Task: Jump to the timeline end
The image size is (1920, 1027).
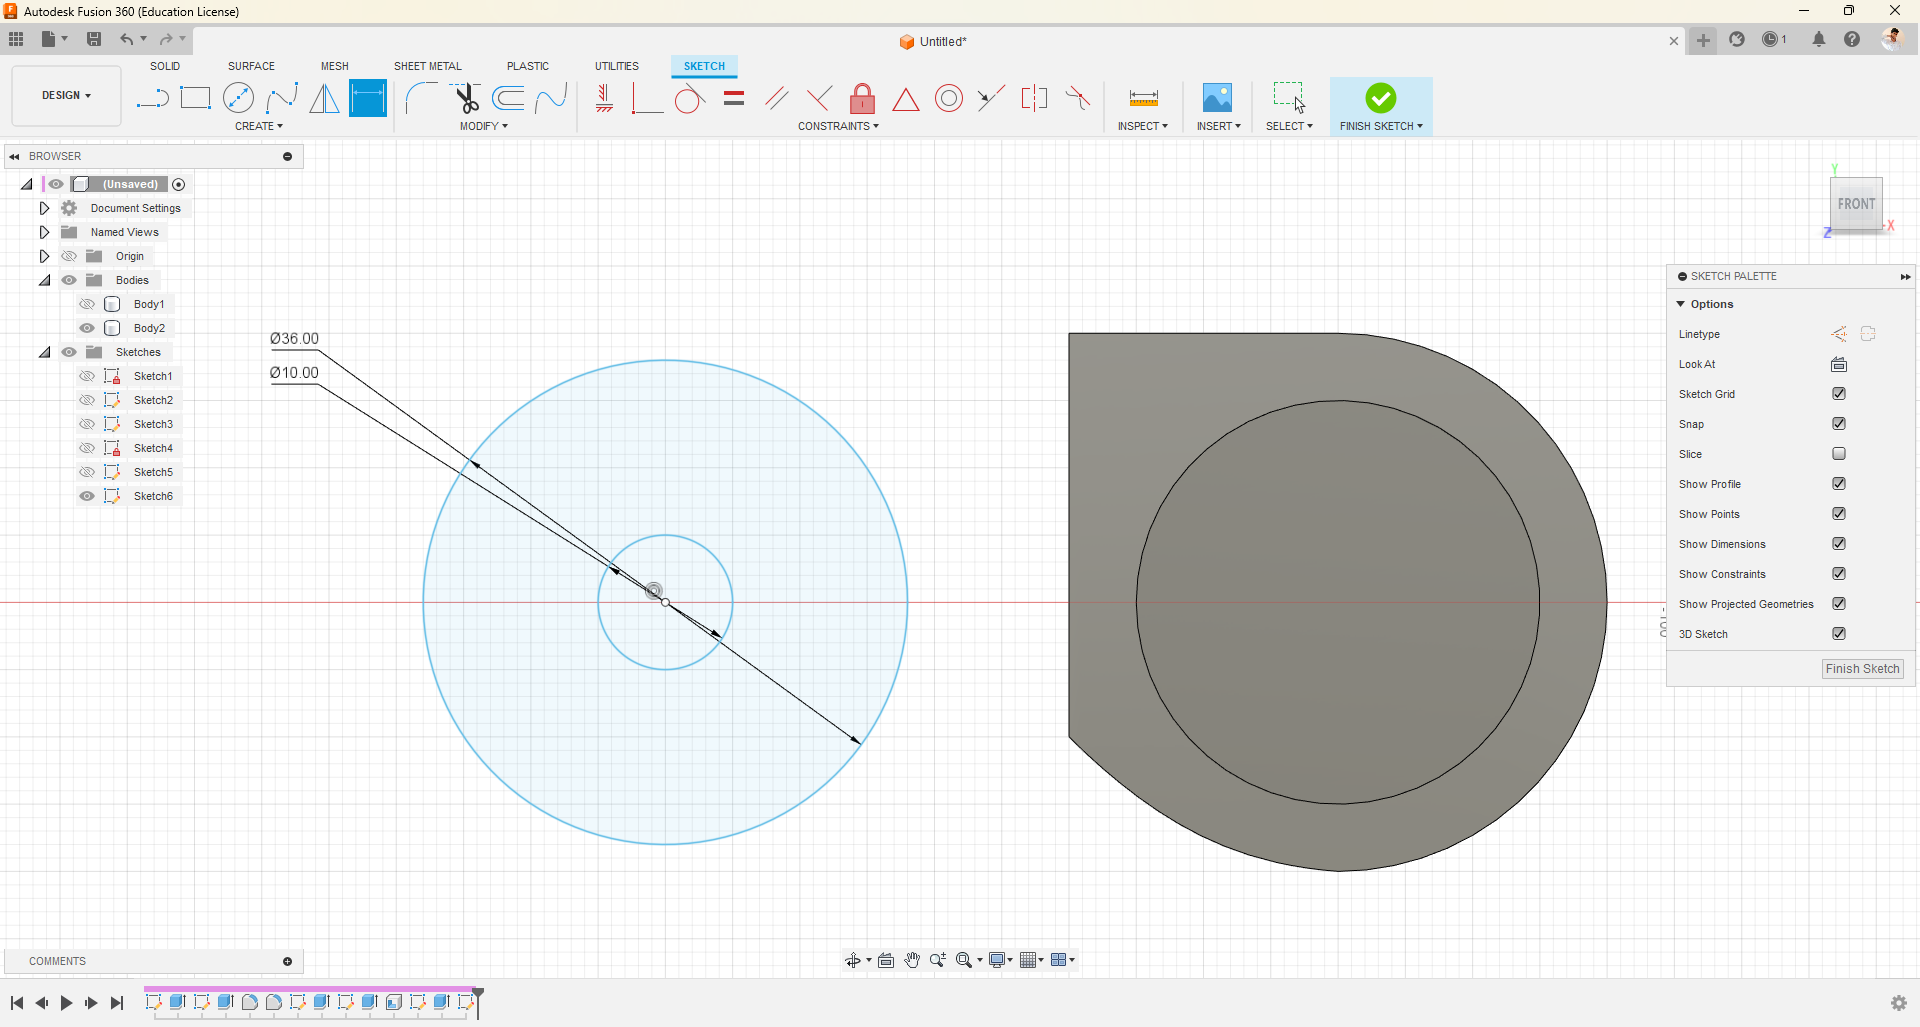Action: [117, 1003]
